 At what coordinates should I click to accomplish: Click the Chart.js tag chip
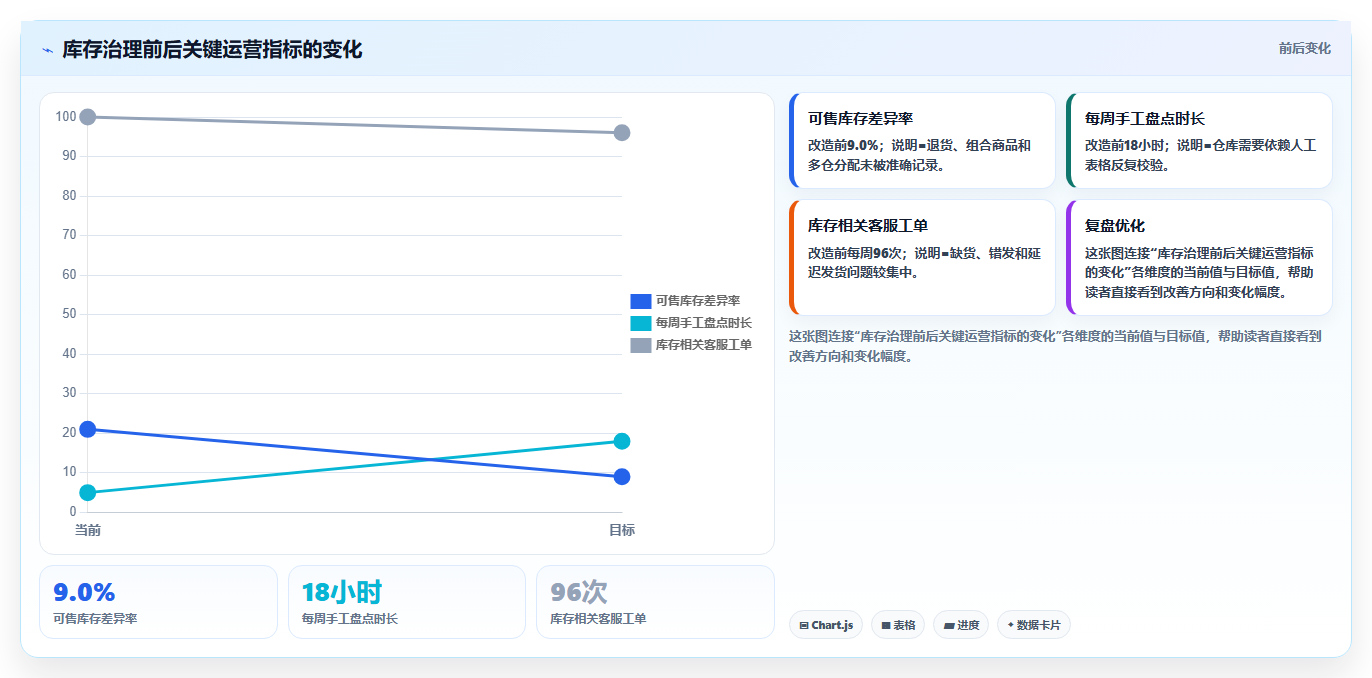click(826, 625)
